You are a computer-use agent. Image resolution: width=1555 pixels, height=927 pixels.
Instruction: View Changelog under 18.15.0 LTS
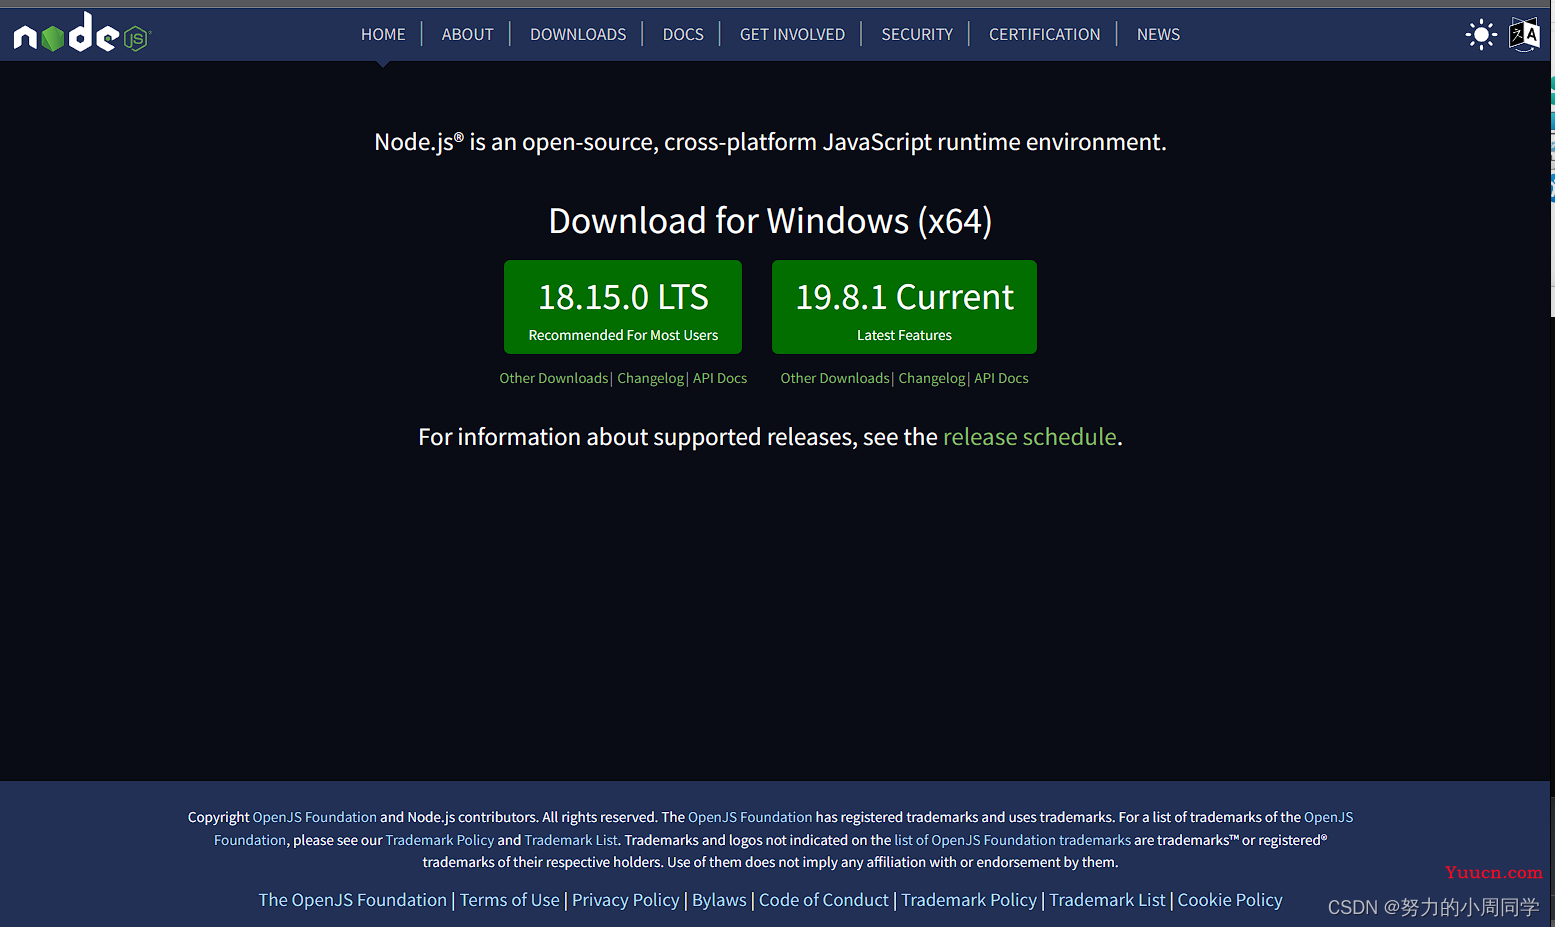(651, 378)
